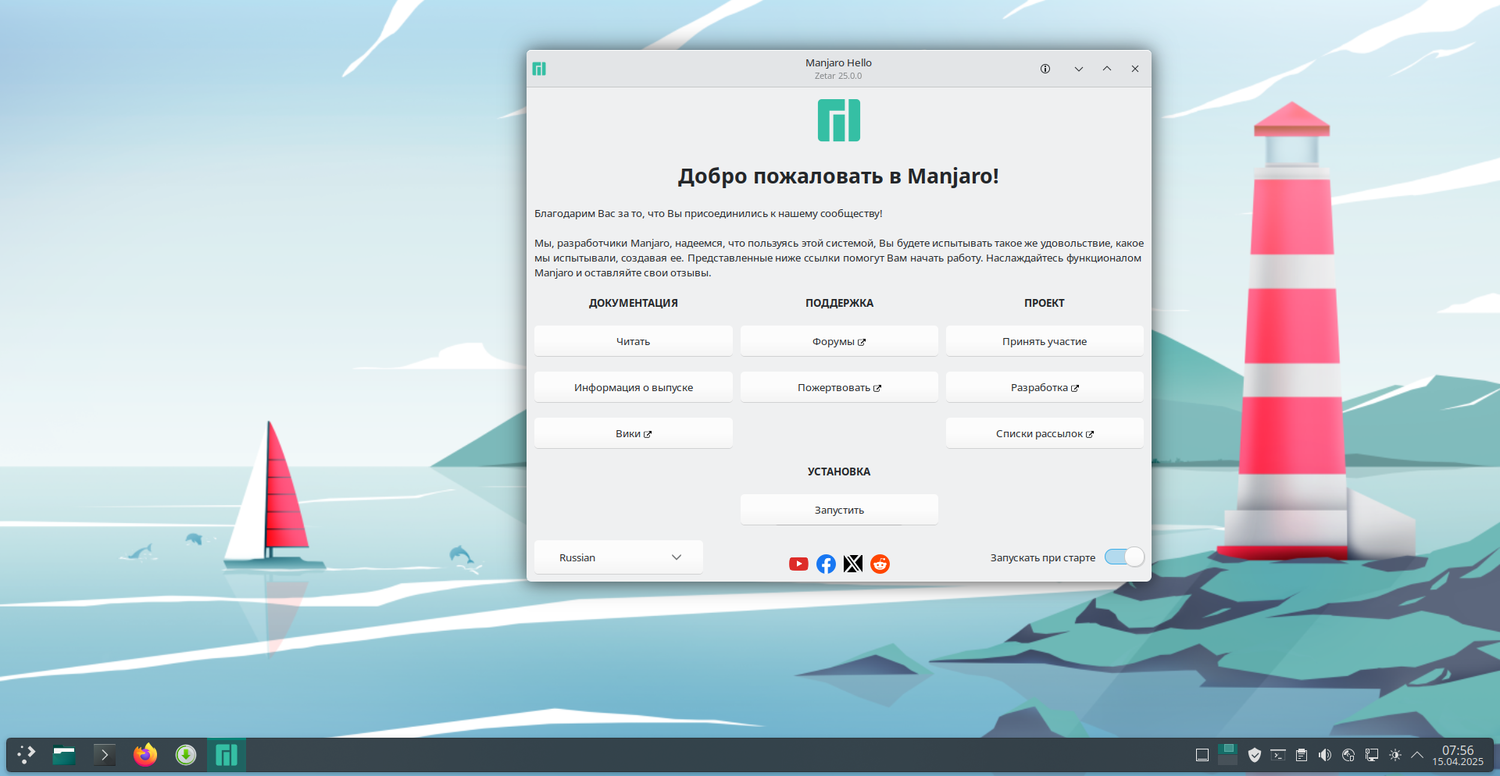
Task: Select the upper virtual desktop in pager
Action: point(1228,749)
